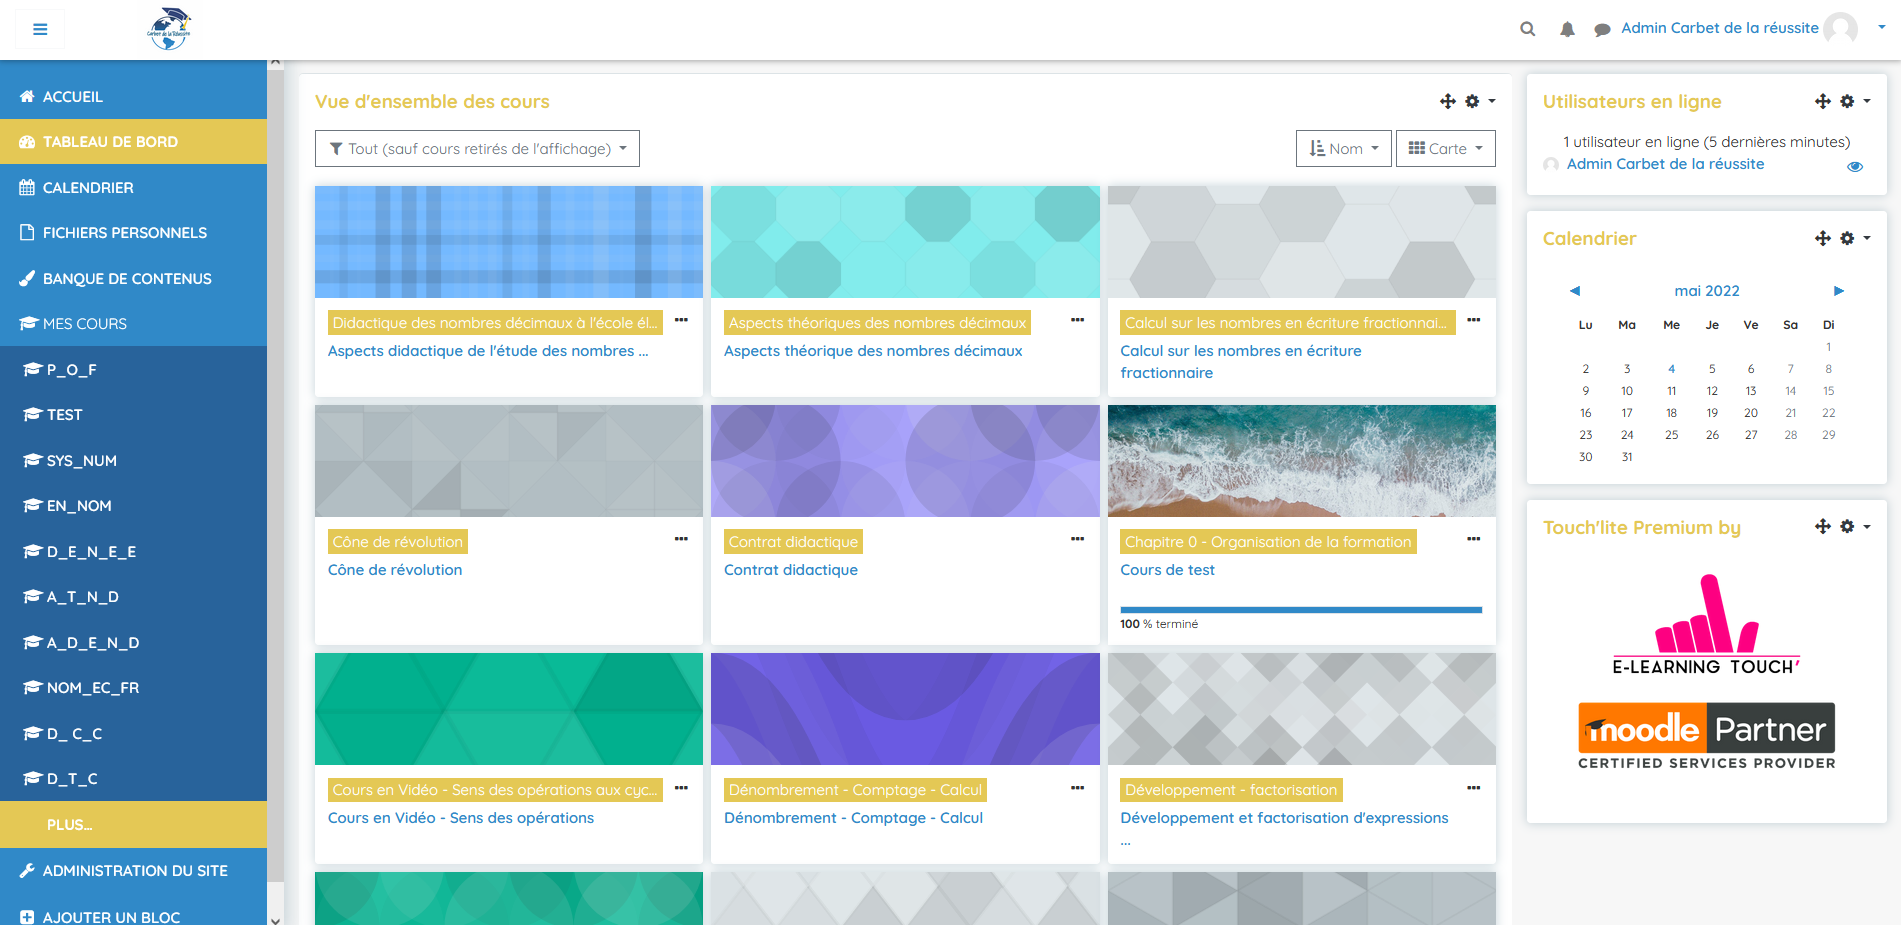This screenshot has width=1901, height=925.
Task: Expand Mes cours in the sidebar
Action: [x=134, y=324]
